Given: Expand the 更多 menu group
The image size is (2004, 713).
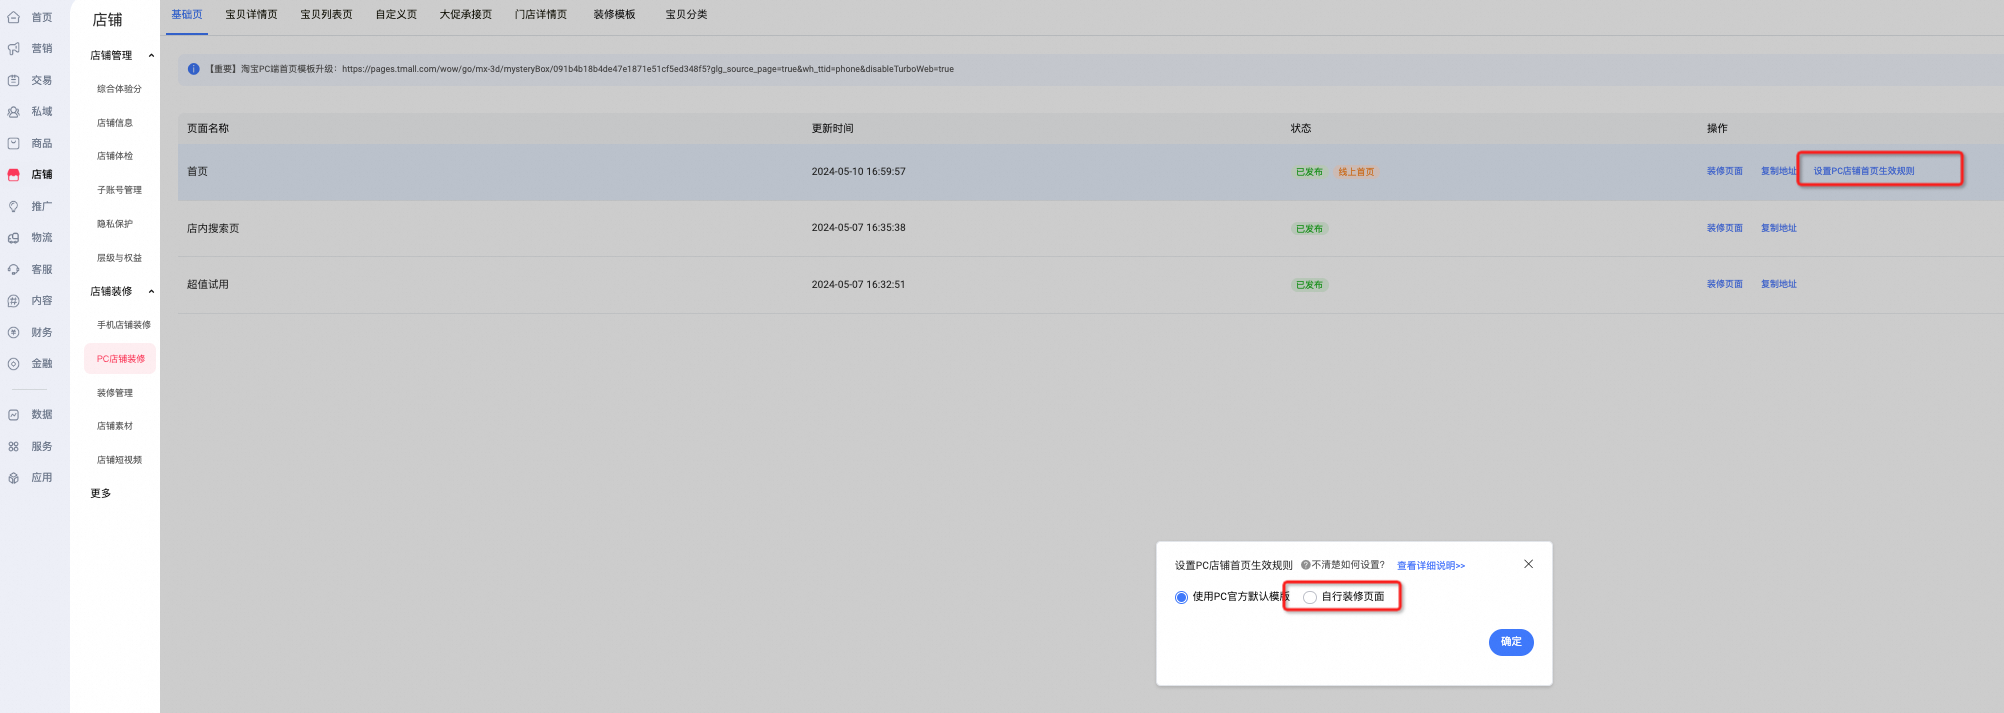Looking at the screenshot, I should pos(101,494).
